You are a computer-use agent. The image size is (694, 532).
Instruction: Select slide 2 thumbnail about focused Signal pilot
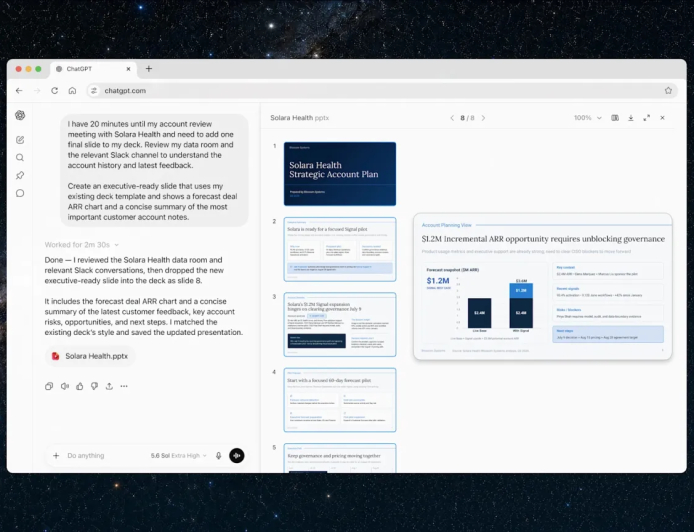point(340,249)
